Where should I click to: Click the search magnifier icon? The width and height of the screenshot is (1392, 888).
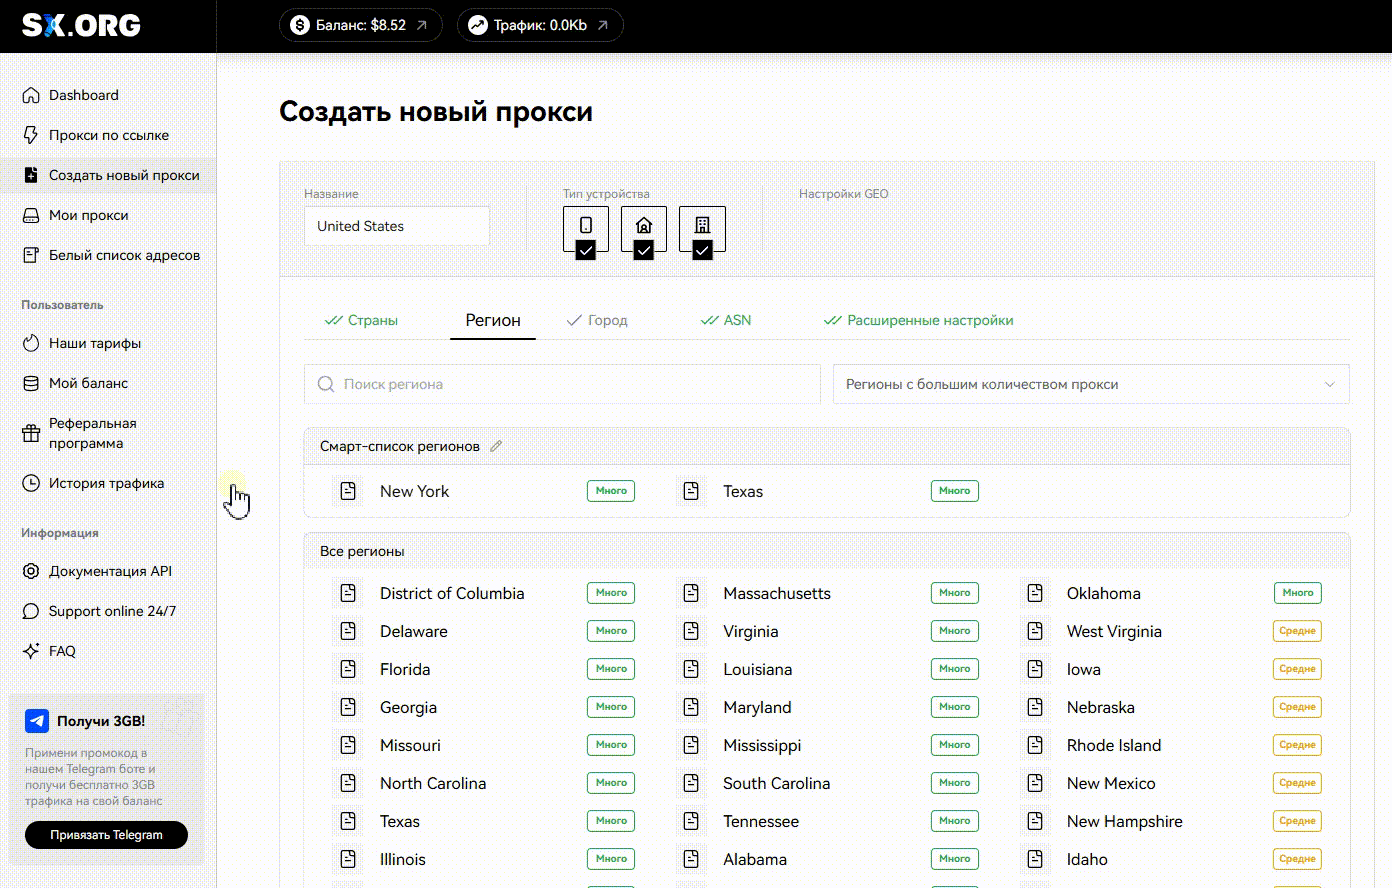326,384
